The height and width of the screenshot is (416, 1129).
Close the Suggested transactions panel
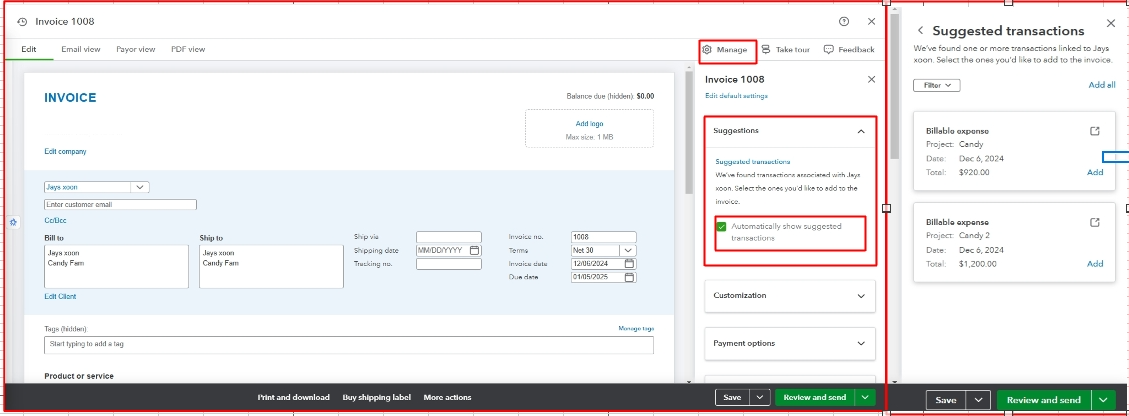pyautogui.click(x=1110, y=24)
